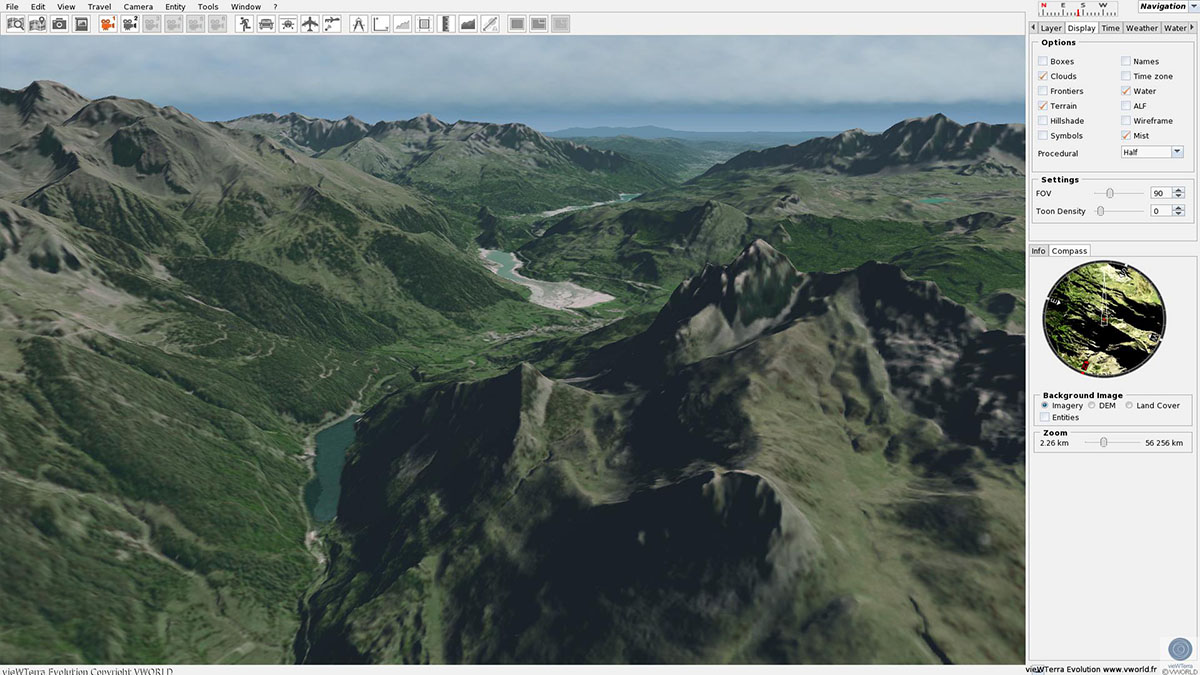The height and width of the screenshot is (675, 1200).
Task: Click the map location pin icon
Action: click(x=38, y=24)
